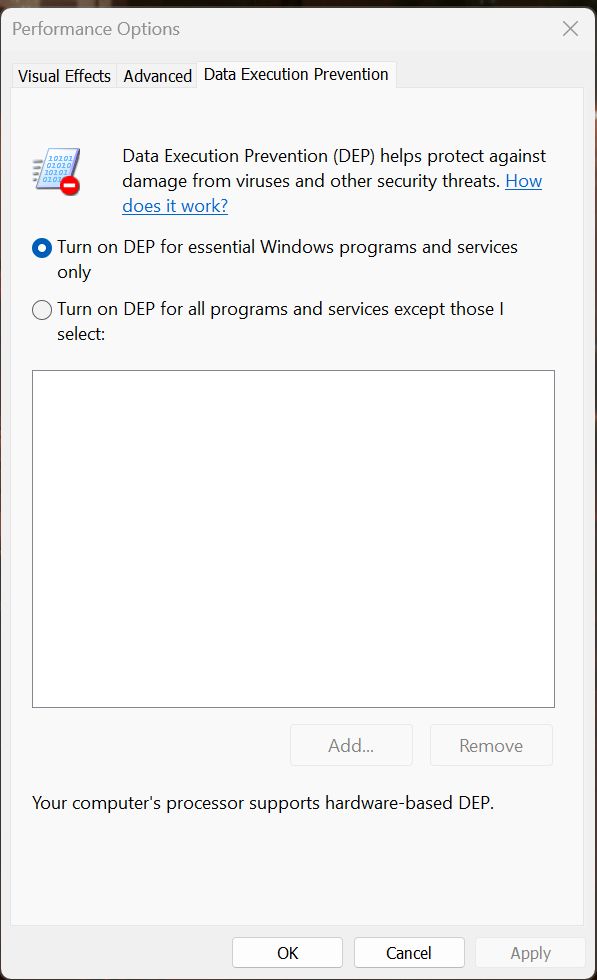Open the 'How does it work?' help link
Image resolution: width=597 pixels, height=980 pixels.
[x=332, y=193]
